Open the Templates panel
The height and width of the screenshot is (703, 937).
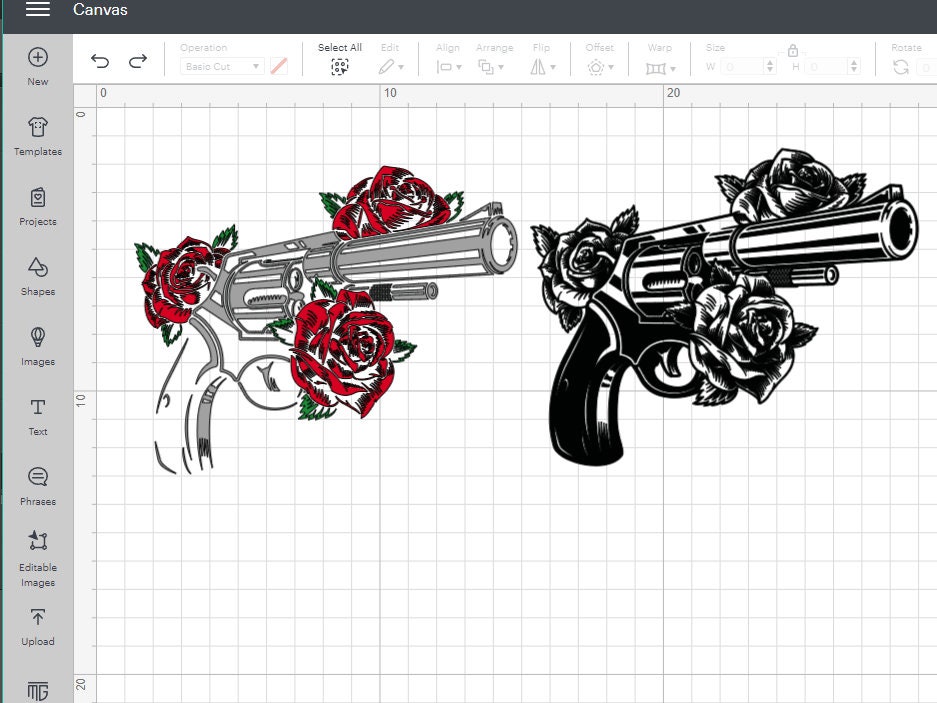click(38, 137)
